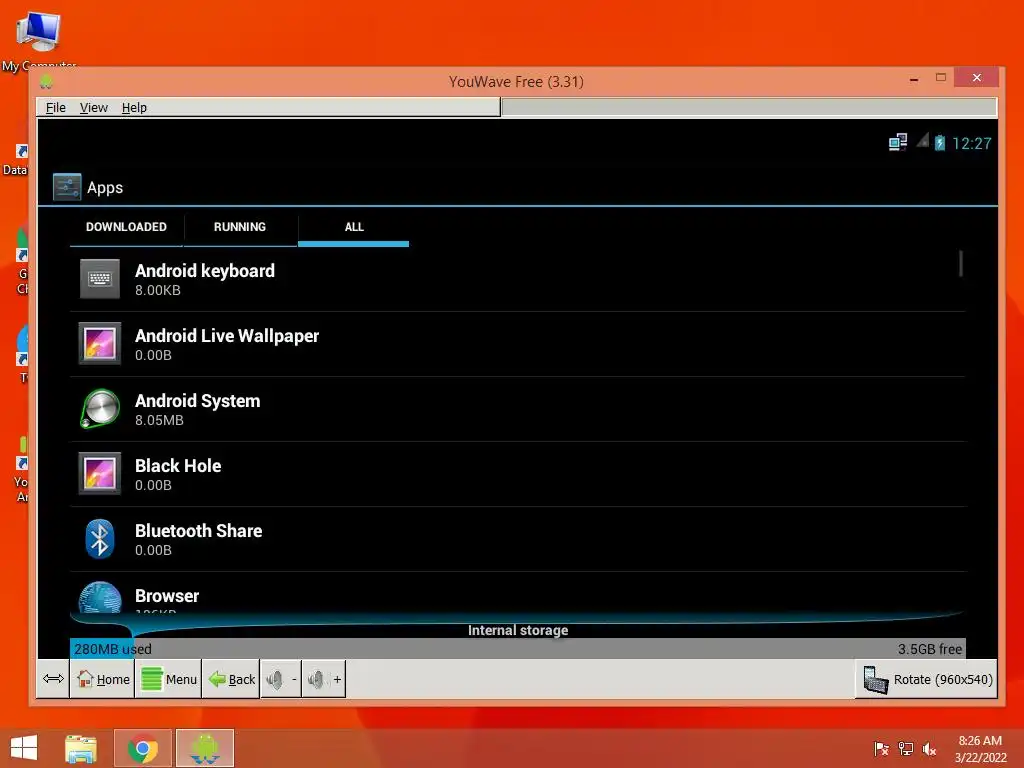1024x768 pixels.
Task: Switch to the DOWNLOADED tab
Action: pyautogui.click(x=126, y=227)
